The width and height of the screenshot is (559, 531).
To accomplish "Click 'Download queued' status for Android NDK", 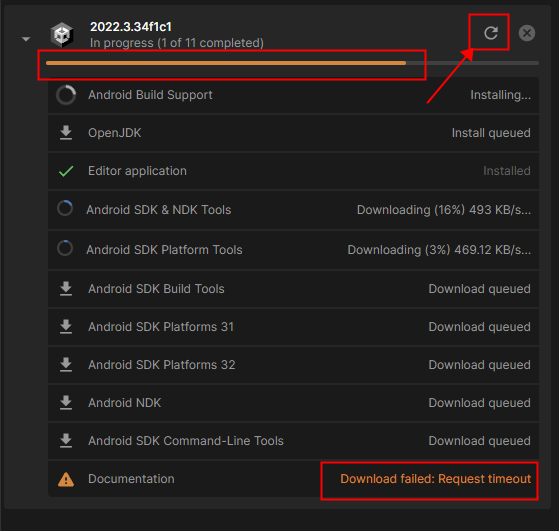I will pyautogui.click(x=479, y=403).
